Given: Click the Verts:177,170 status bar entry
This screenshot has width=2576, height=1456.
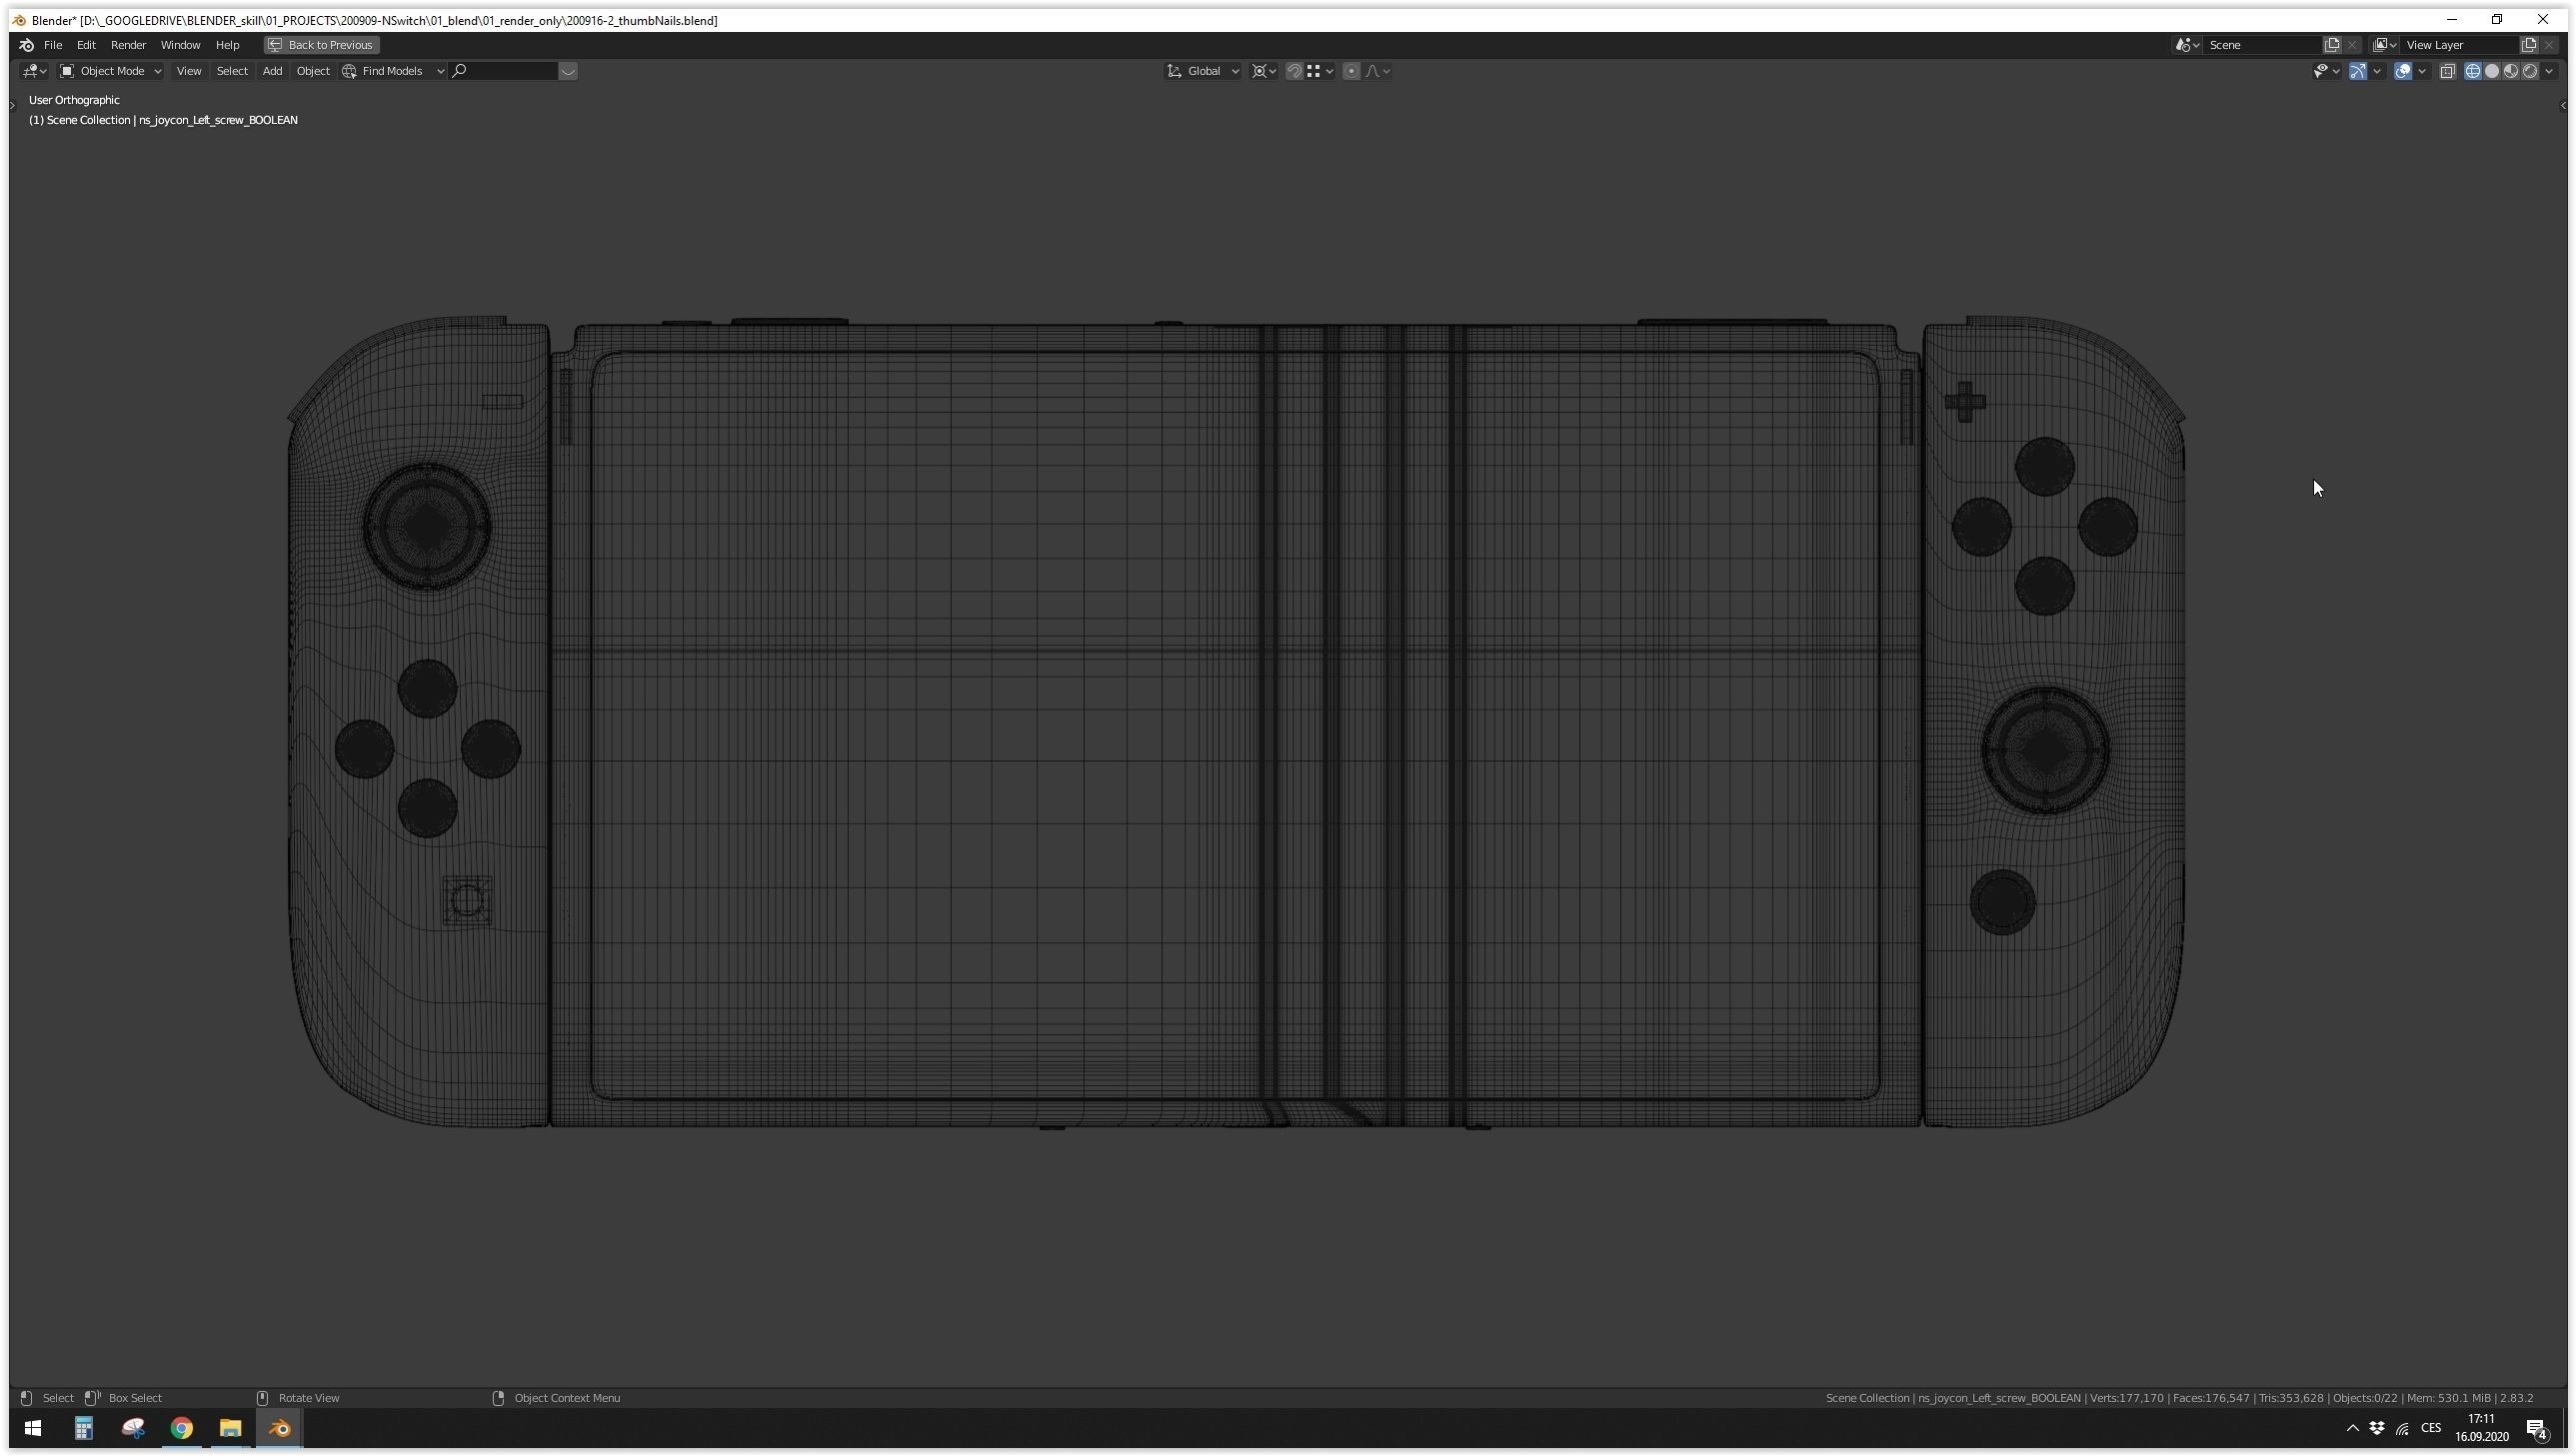Looking at the screenshot, I should [x=2127, y=1398].
